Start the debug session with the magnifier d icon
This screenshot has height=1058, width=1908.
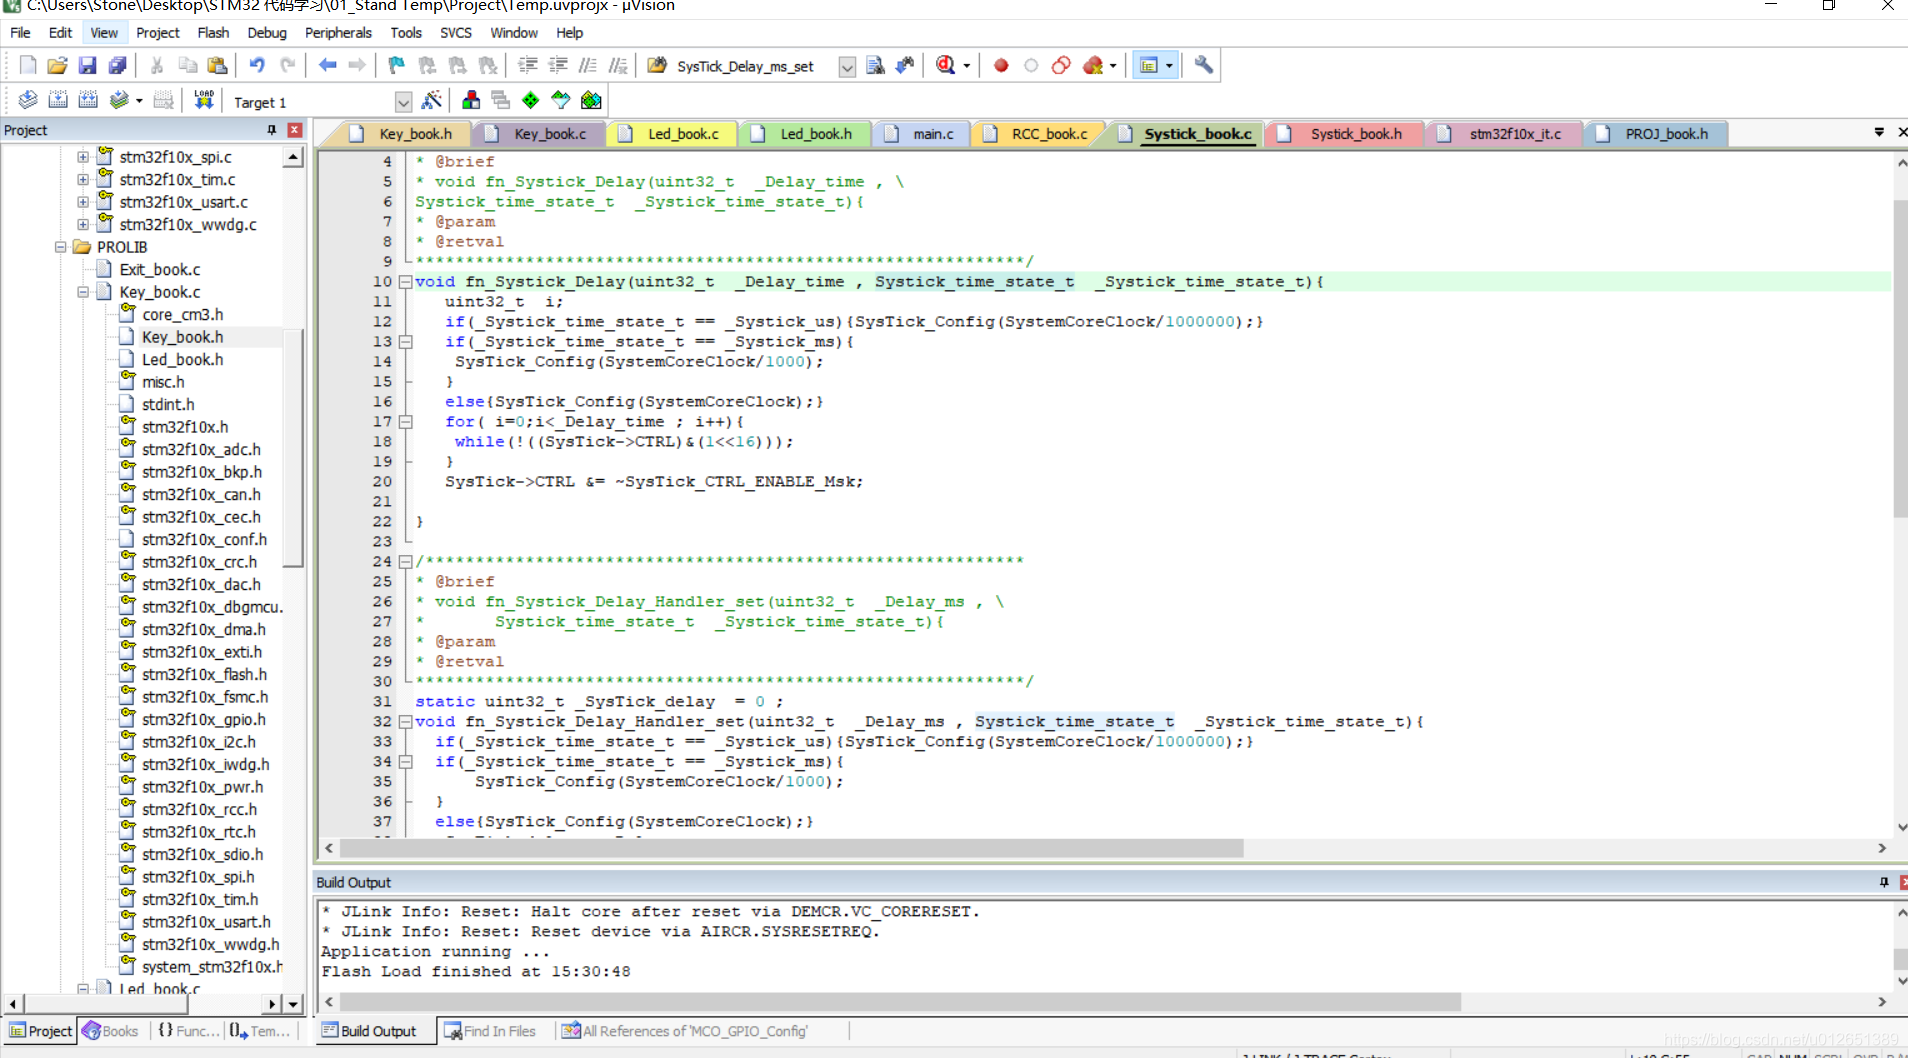(x=945, y=66)
